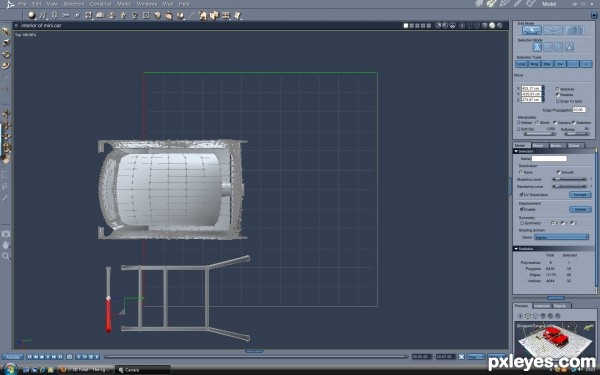Select the hand pan tool
600x375 pixels.
click(6, 245)
